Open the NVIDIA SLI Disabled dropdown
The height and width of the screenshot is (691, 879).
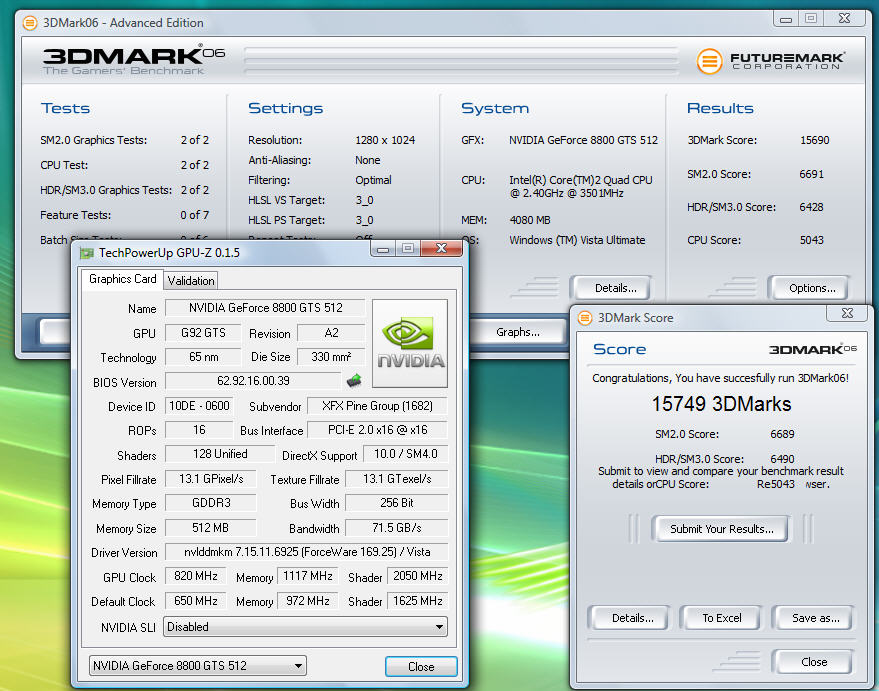coord(306,627)
